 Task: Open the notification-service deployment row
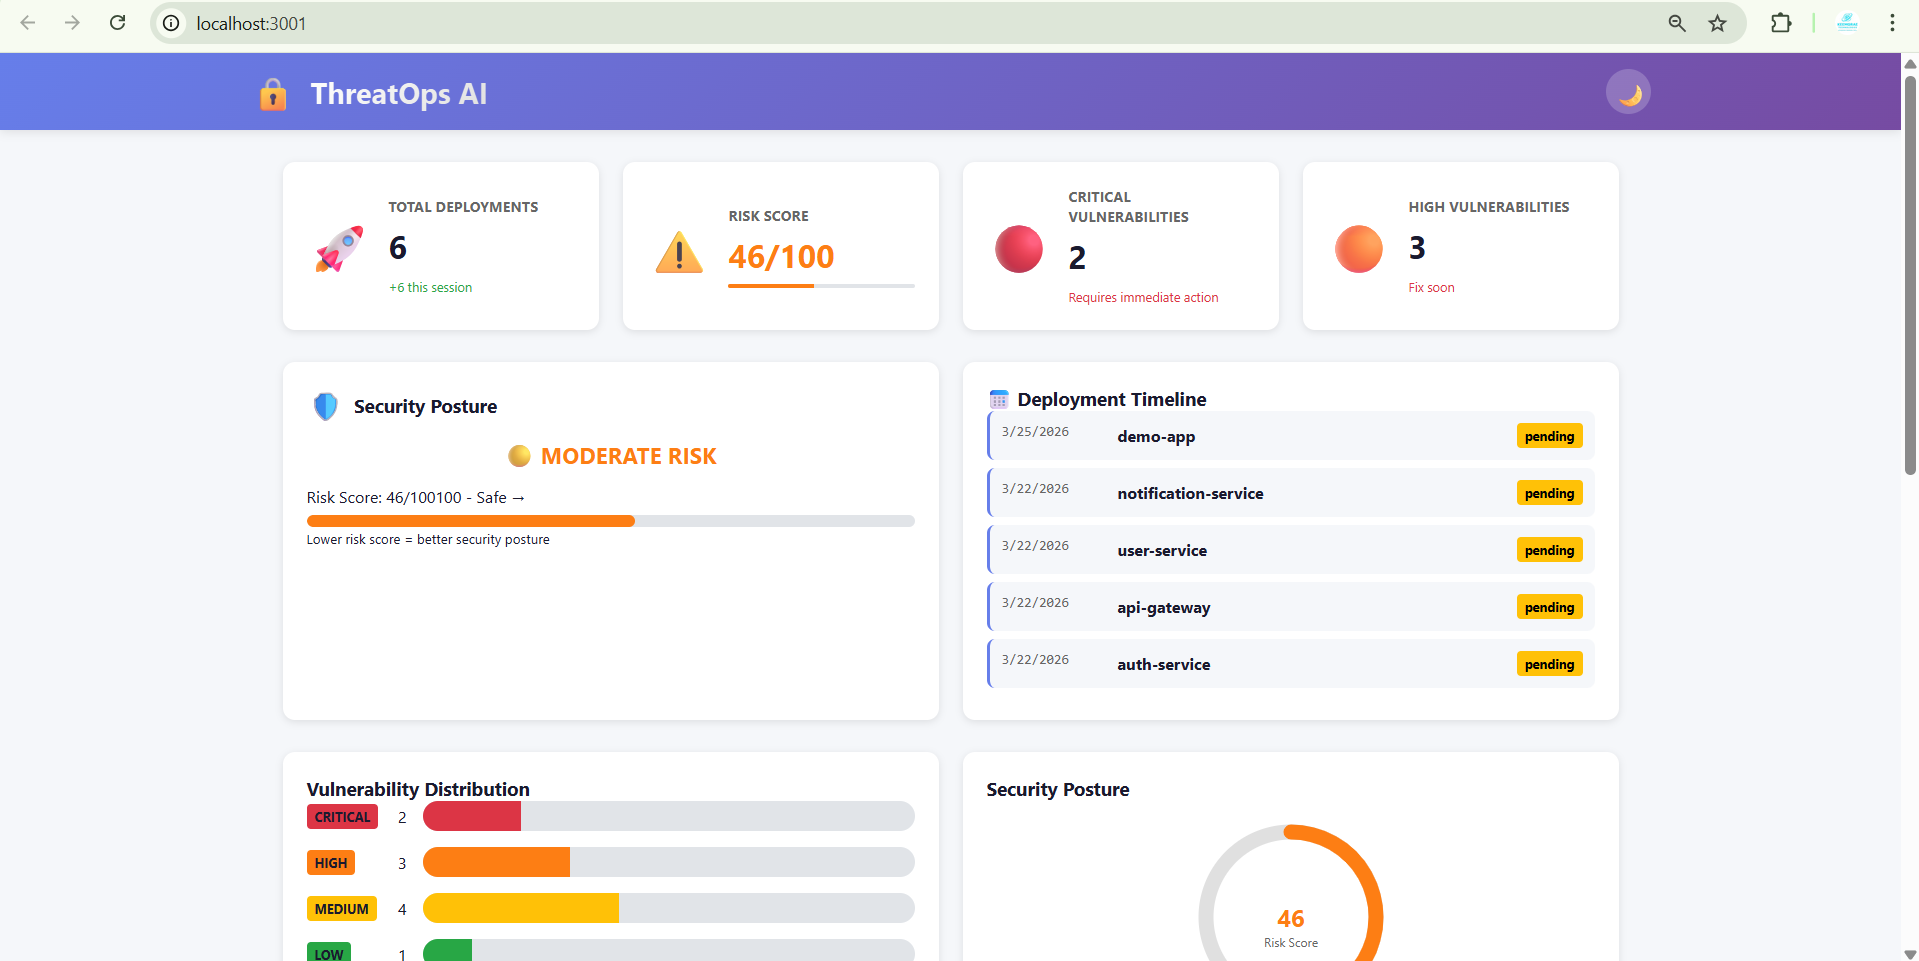[1290, 493]
